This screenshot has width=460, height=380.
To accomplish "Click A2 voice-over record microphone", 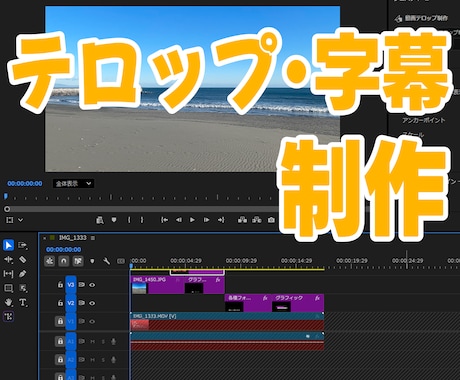I will pos(113,360).
